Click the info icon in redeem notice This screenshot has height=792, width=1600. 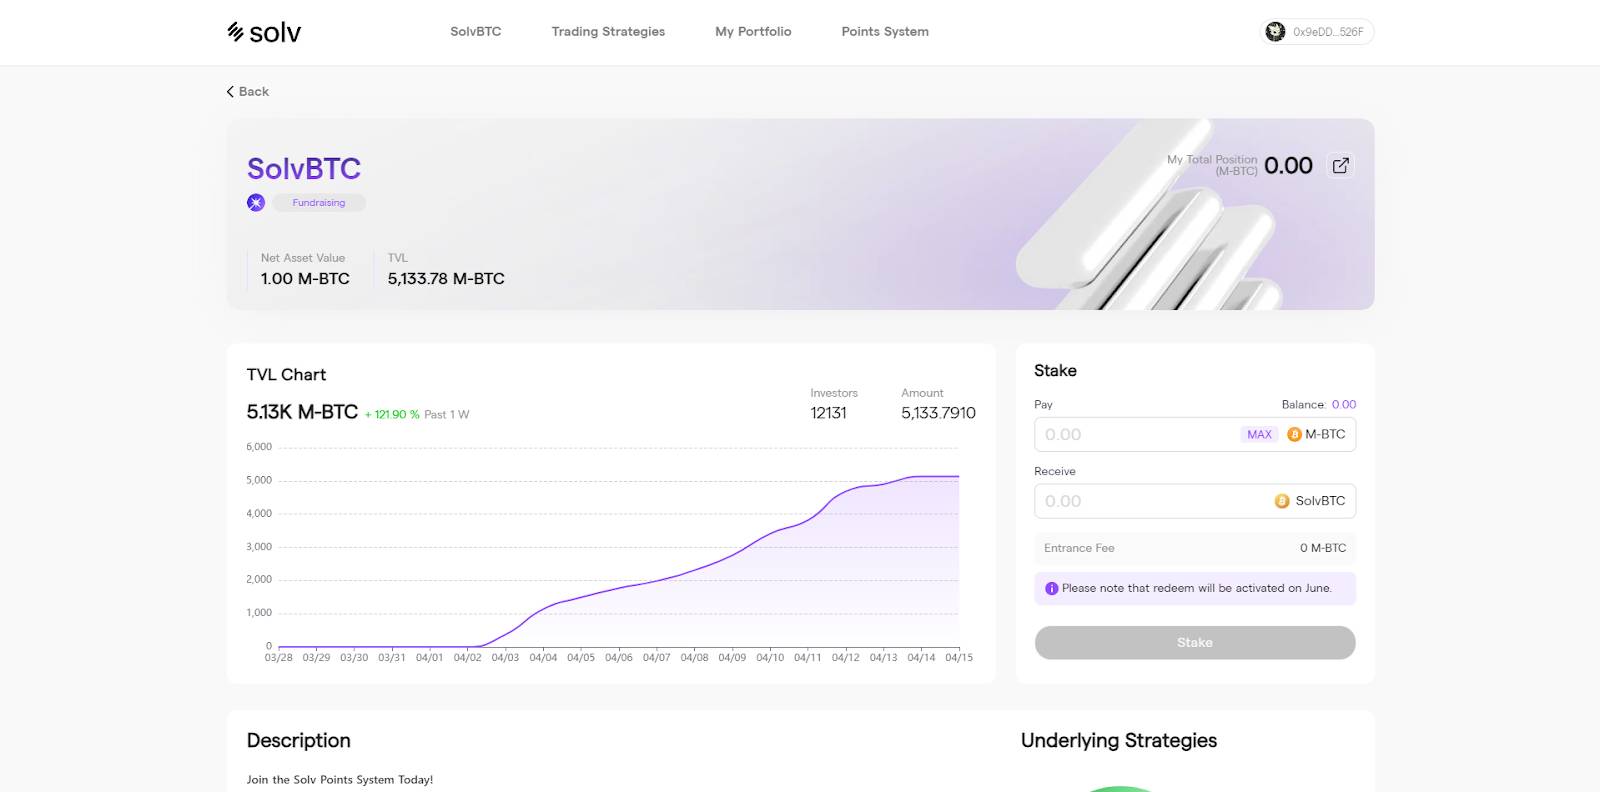[1051, 589]
